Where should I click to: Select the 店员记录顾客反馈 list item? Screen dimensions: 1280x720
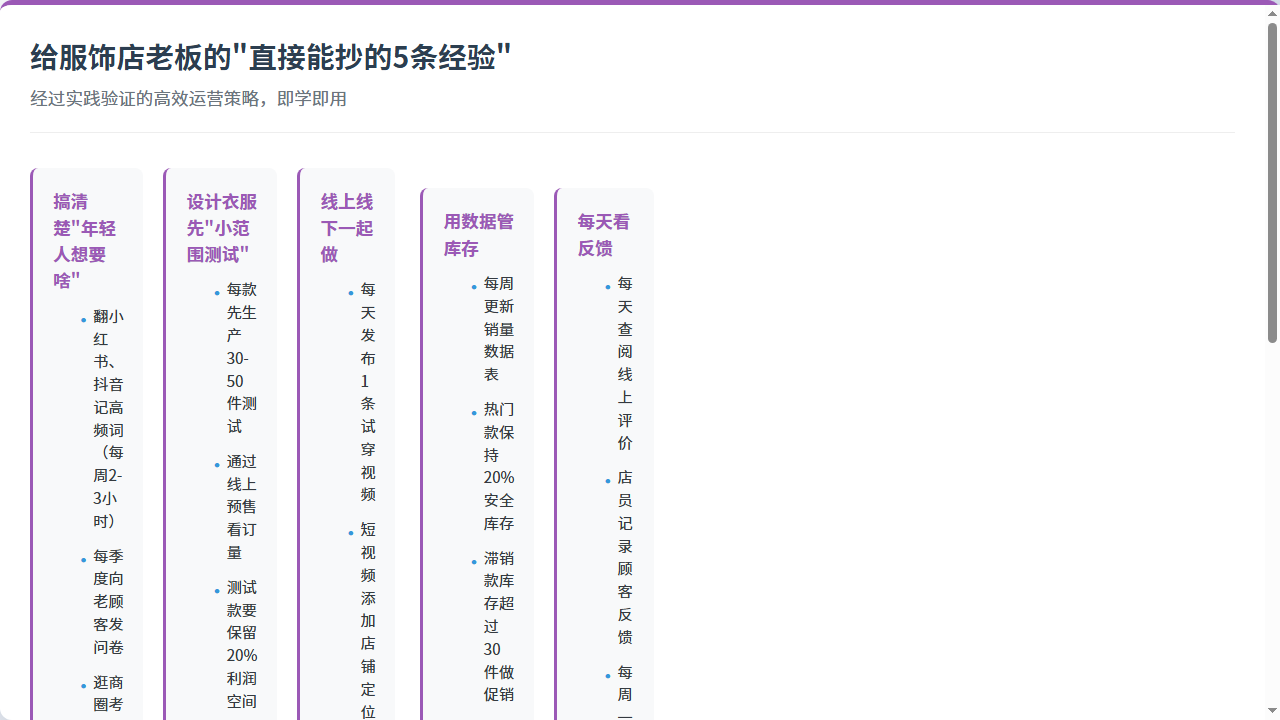click(625, 557)
